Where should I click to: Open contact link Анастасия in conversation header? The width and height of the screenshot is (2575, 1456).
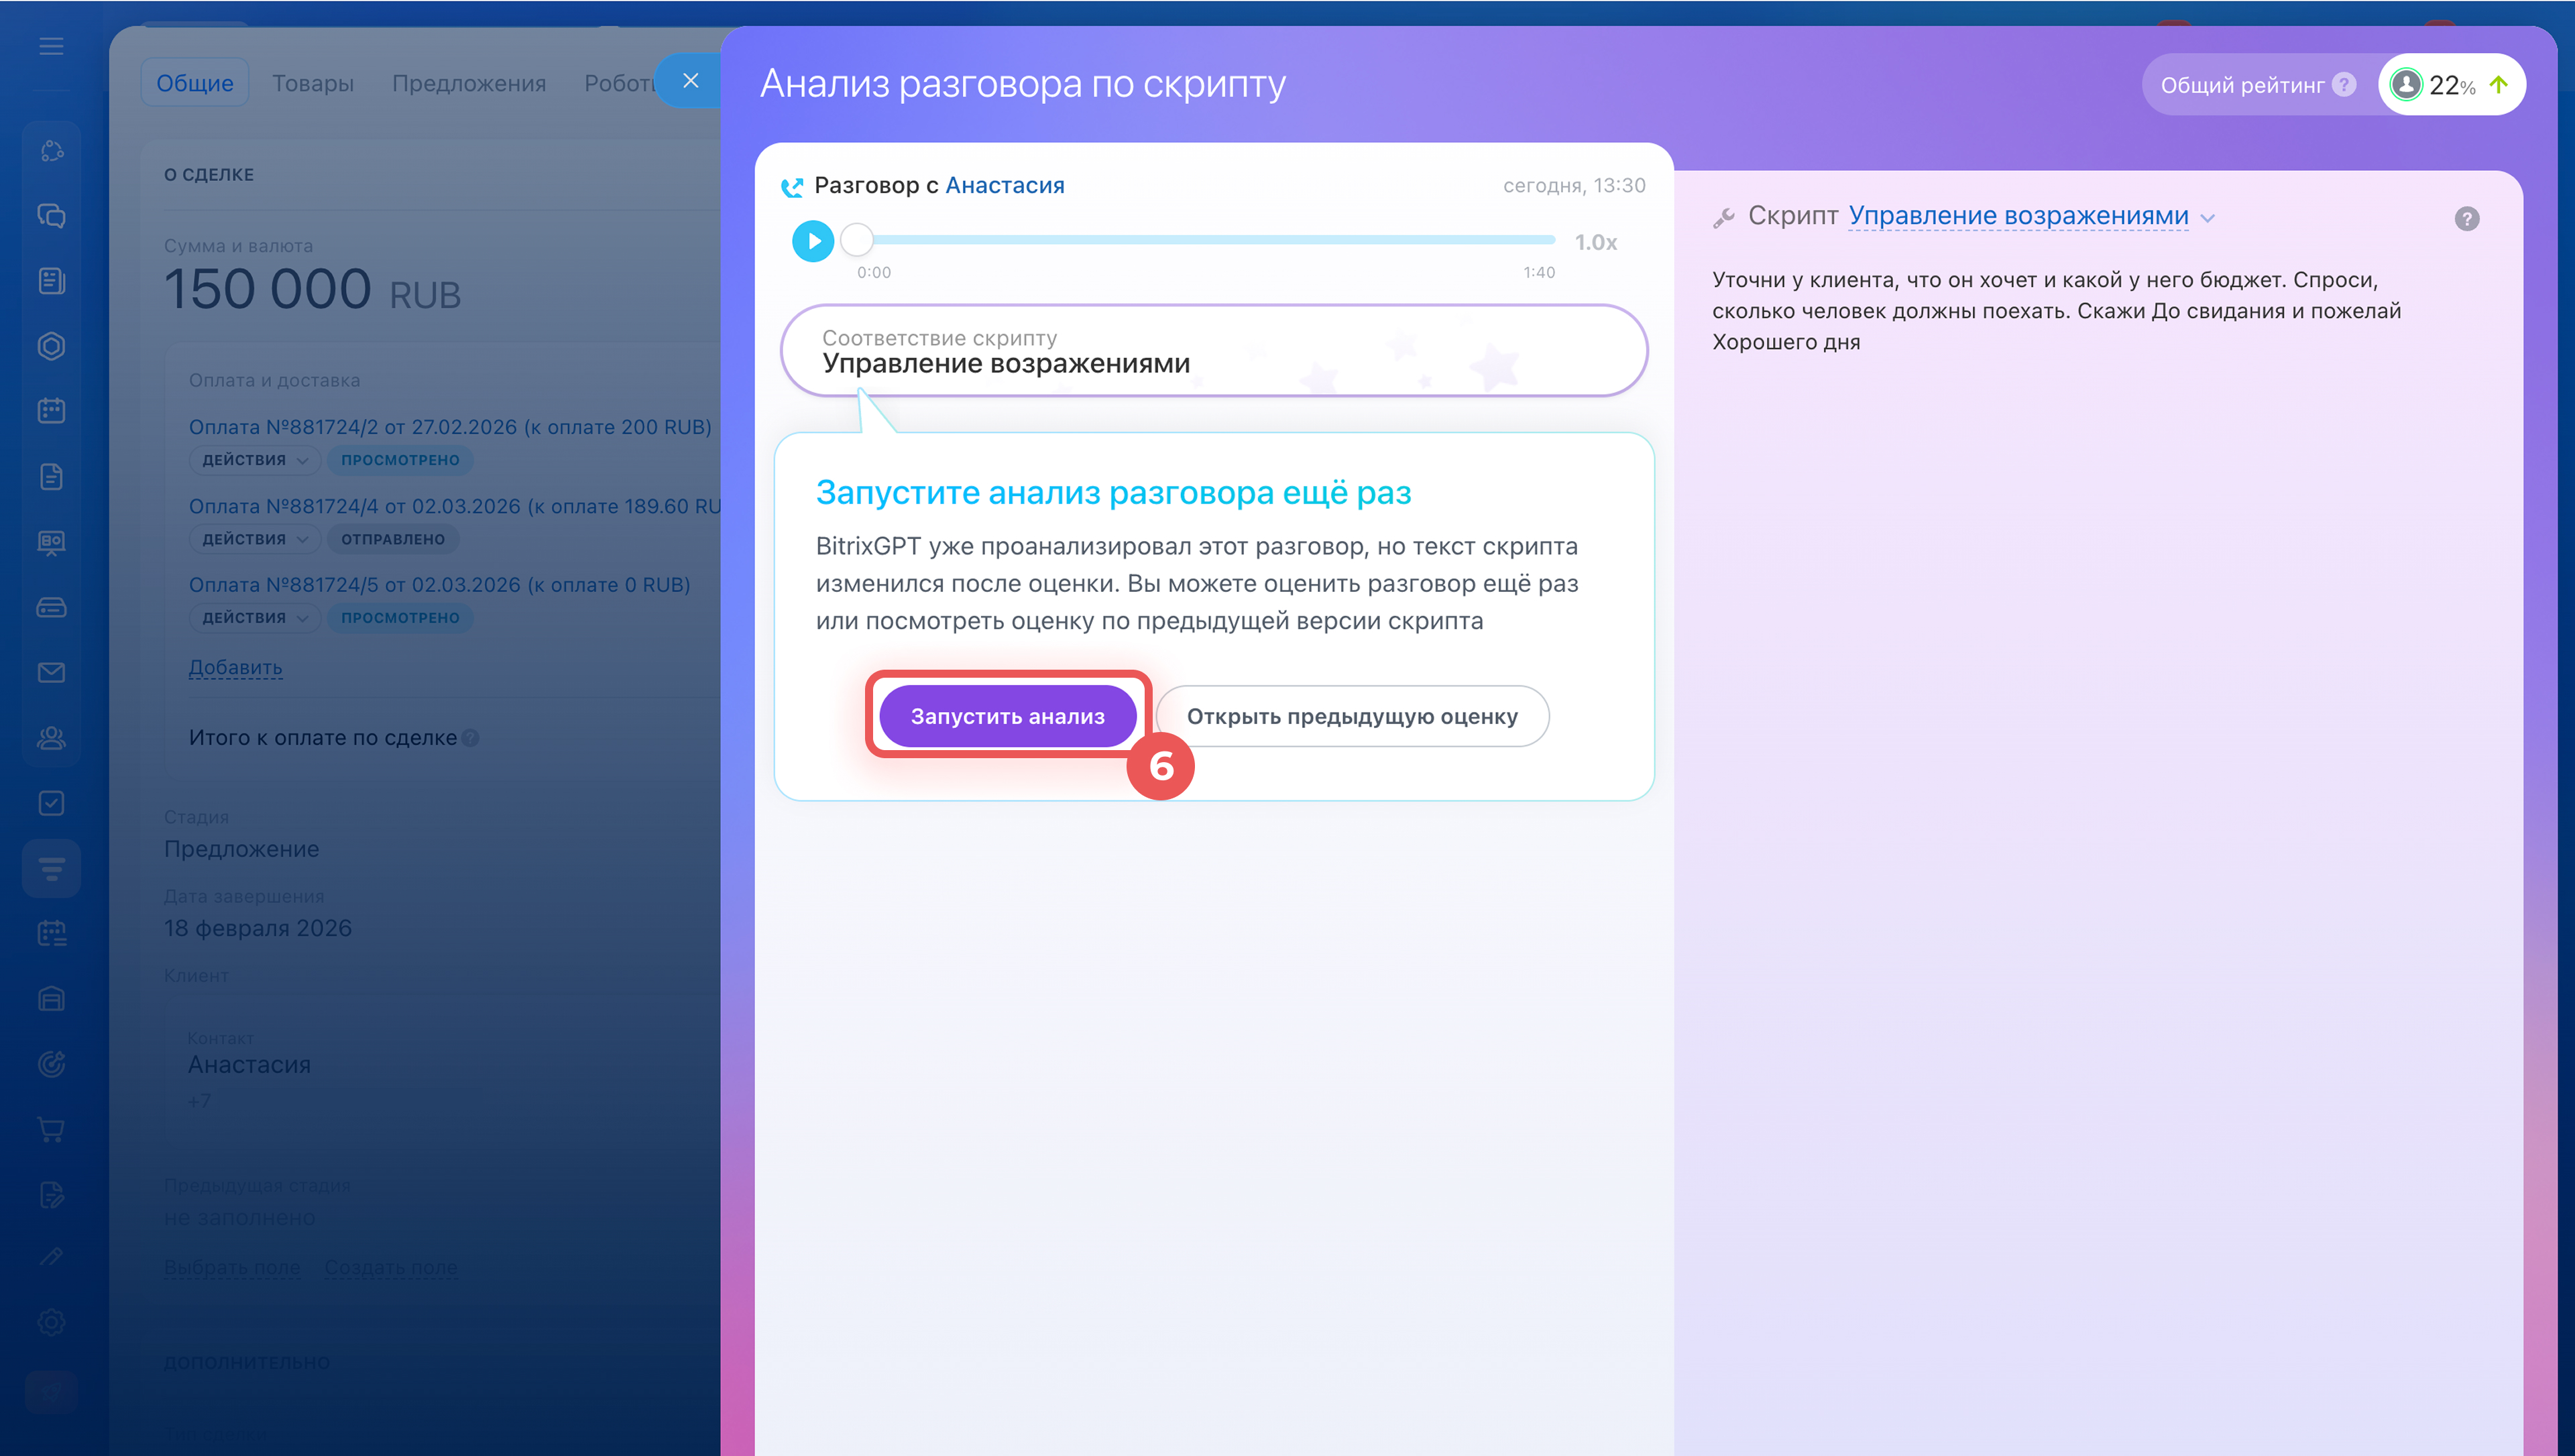click(x=1004, y=185)
